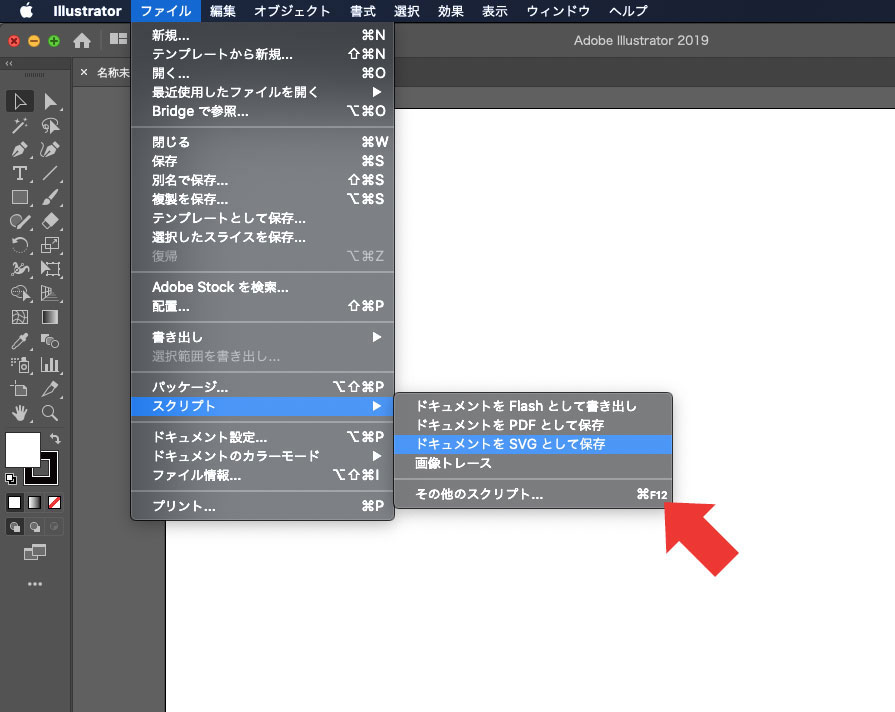Select the Zoom tool
895x712 pixels.
(x=50, y=413)
